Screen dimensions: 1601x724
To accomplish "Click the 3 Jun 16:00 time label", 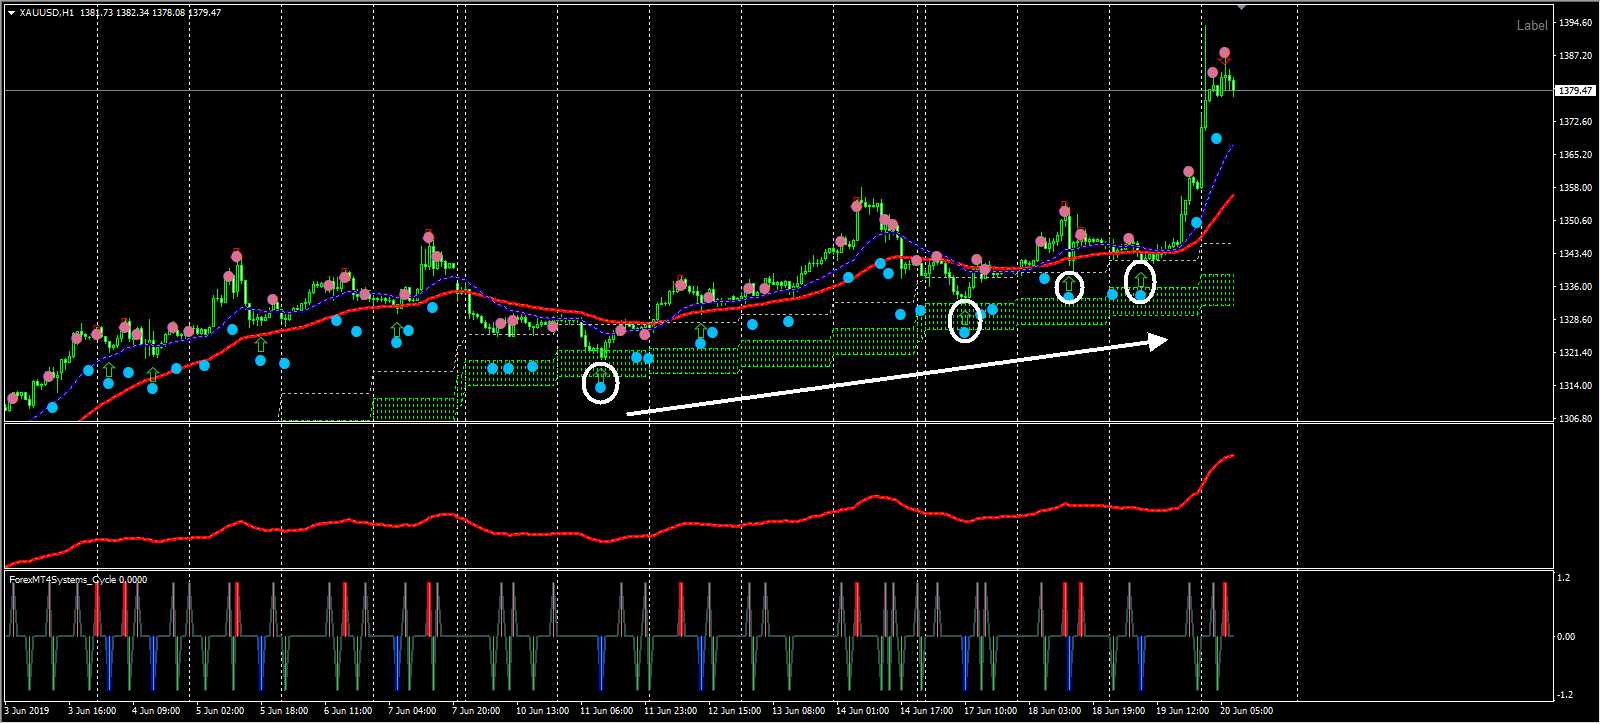I will pos(91,711).
